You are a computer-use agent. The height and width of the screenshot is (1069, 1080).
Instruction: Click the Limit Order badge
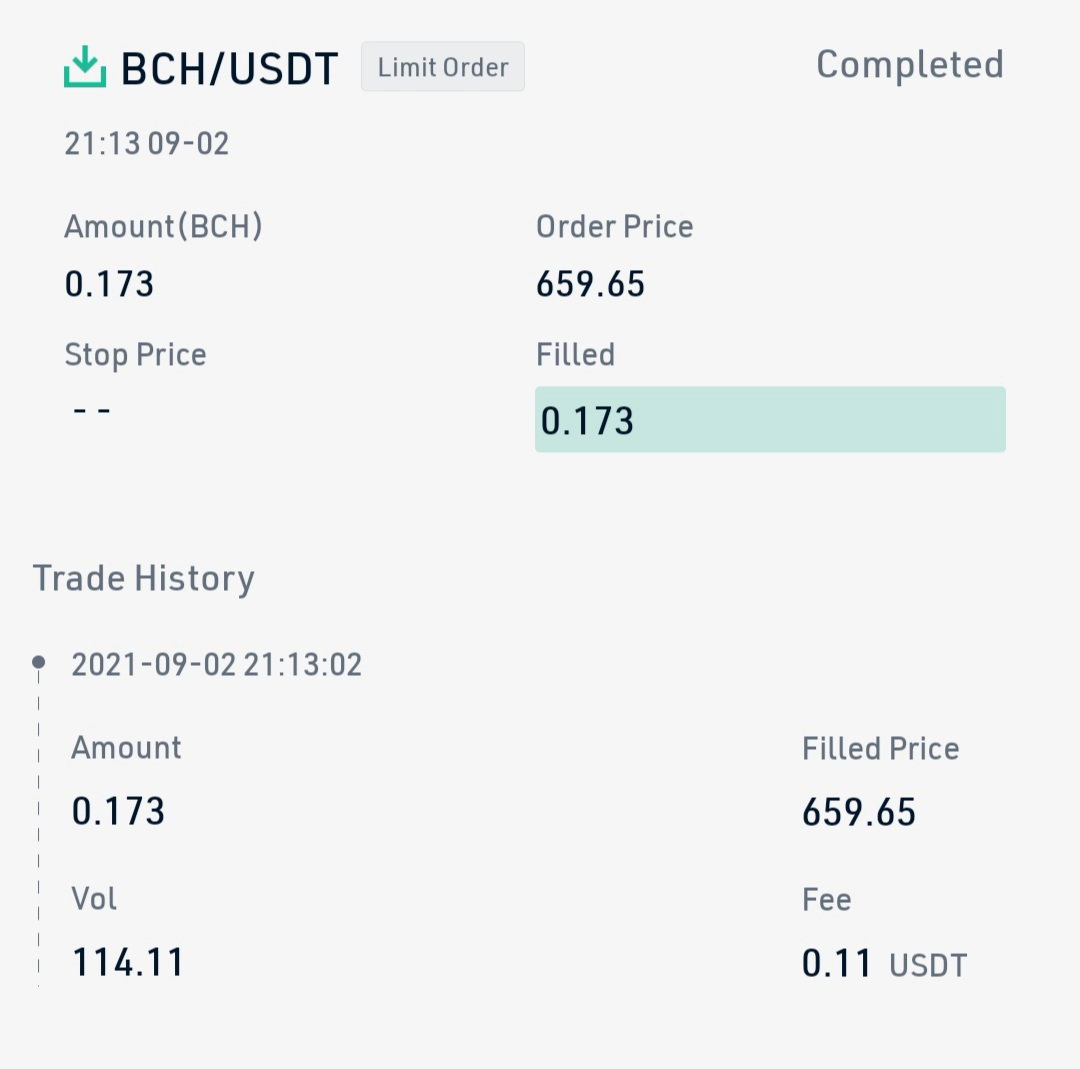tap(443, 67)
